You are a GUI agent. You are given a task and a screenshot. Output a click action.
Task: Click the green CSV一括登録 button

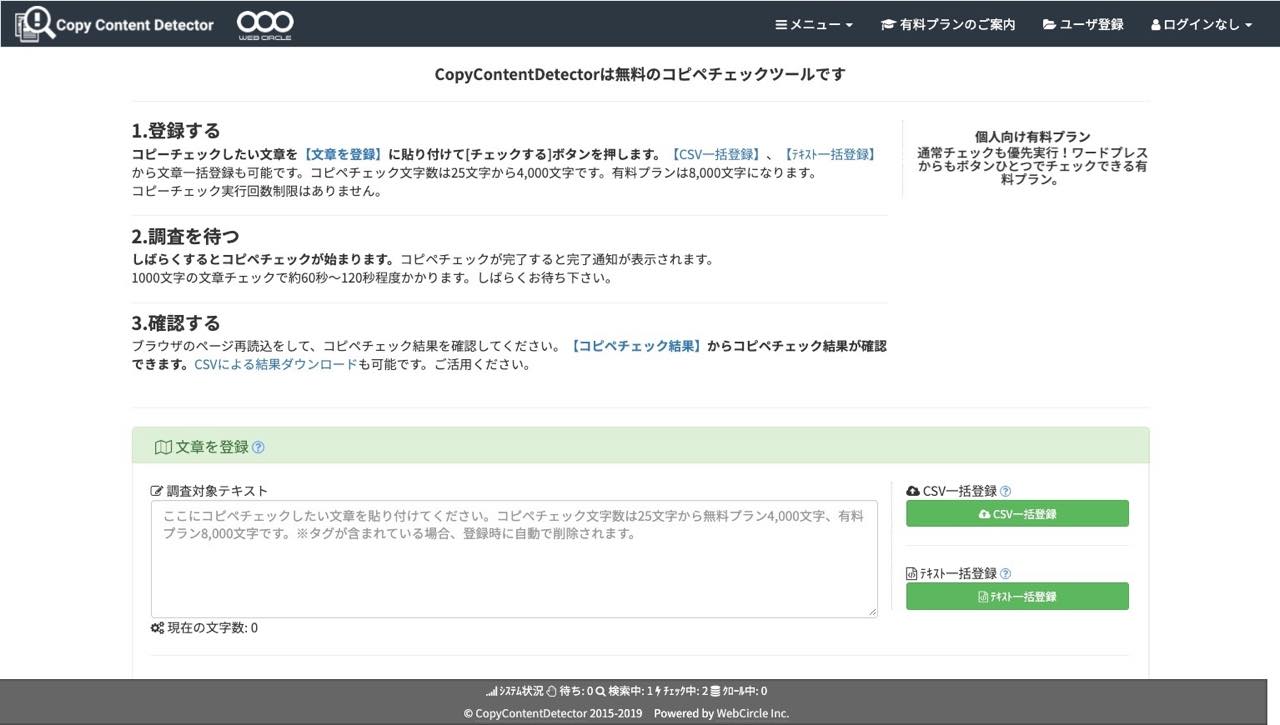pos(1017,513)
